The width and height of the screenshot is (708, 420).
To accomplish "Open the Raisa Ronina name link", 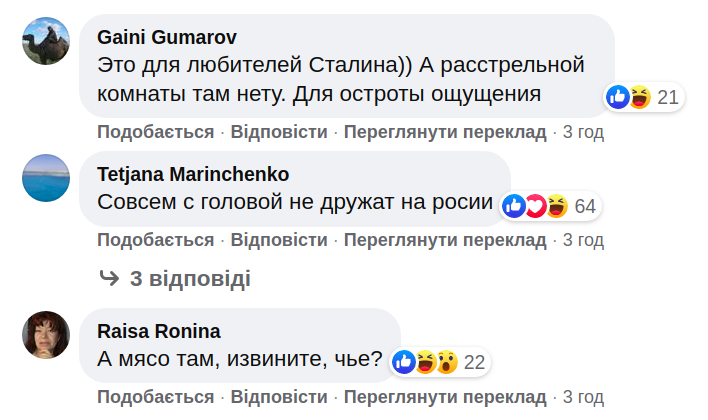I will [159, 331].
